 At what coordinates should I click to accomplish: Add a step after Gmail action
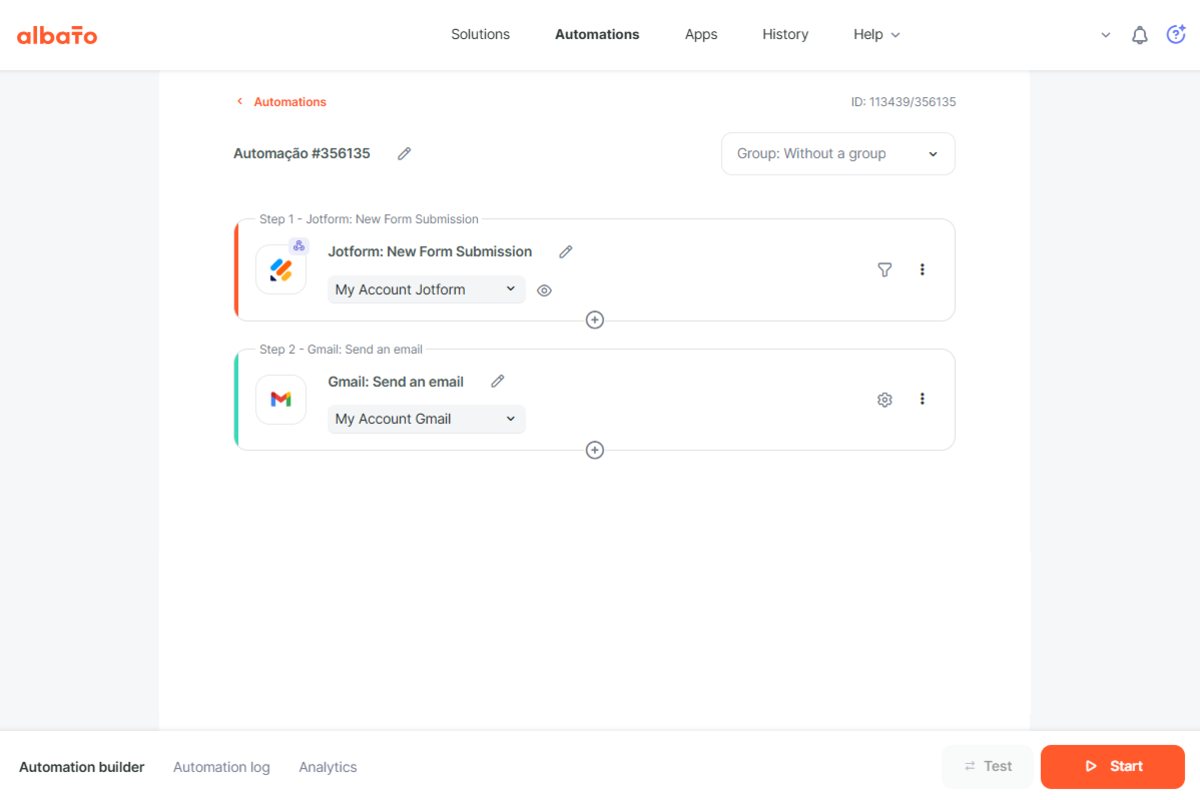click(595, 450)
